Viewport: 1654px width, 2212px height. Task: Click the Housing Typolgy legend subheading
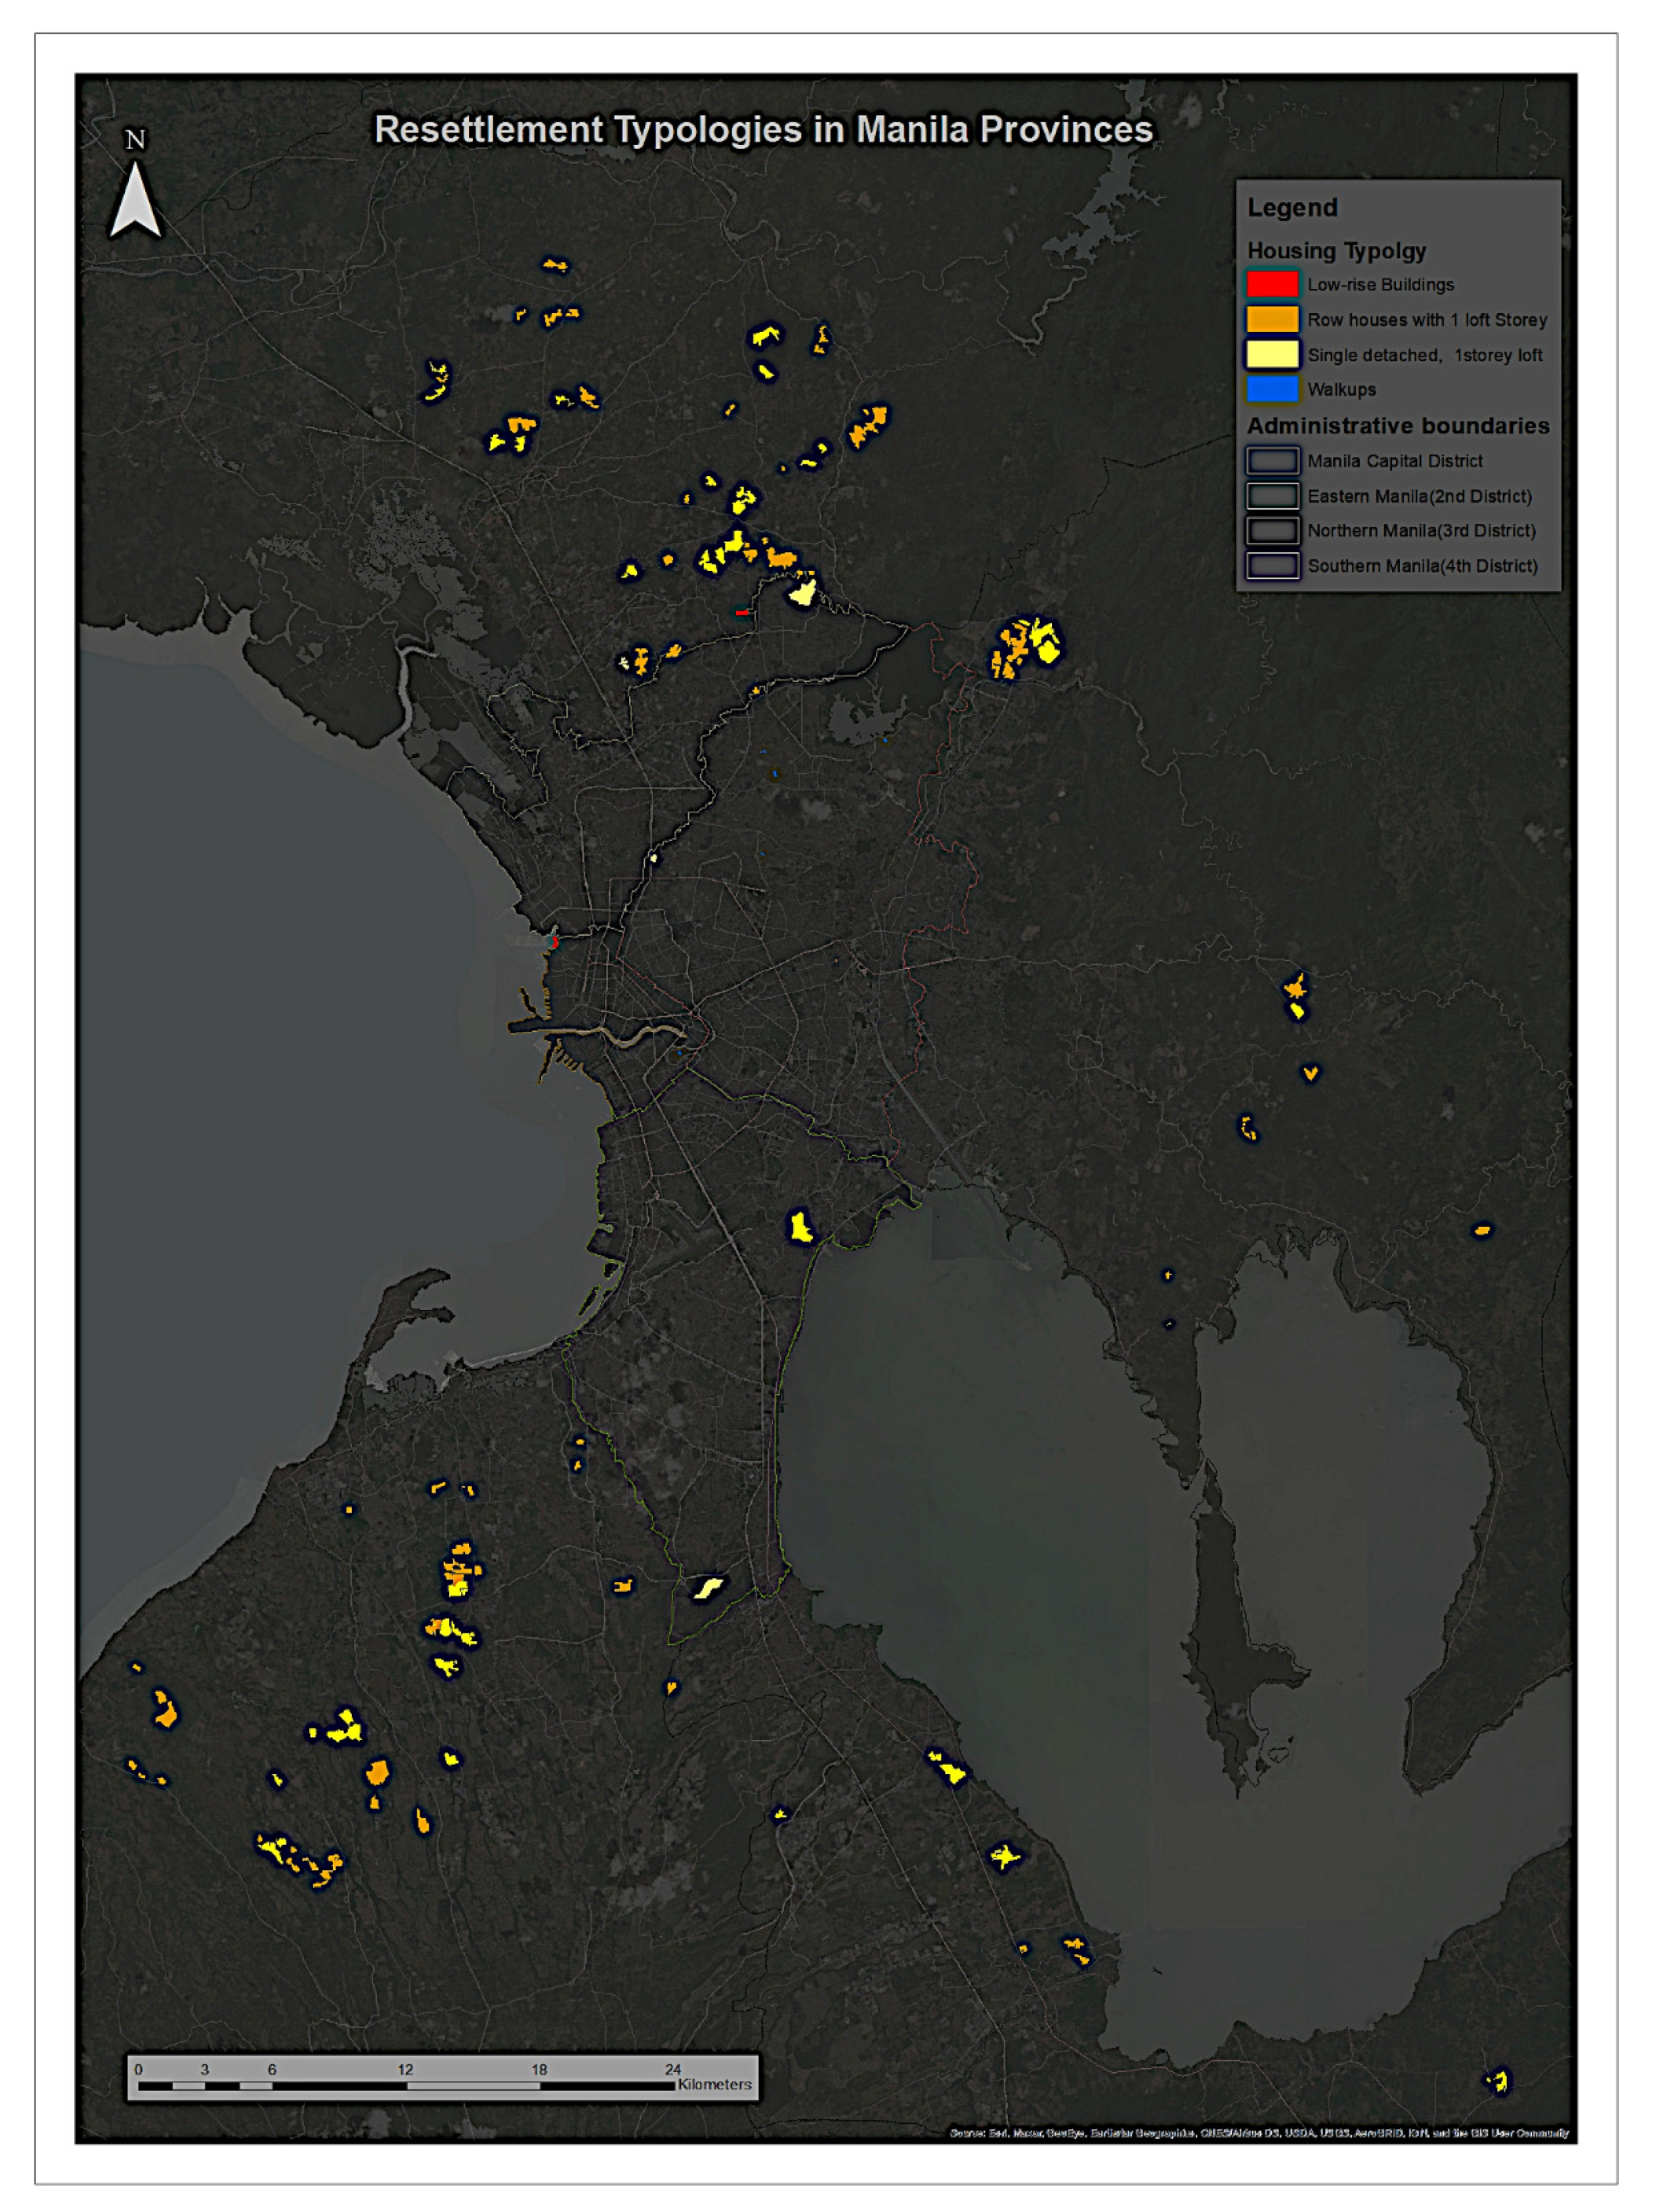1336,251
